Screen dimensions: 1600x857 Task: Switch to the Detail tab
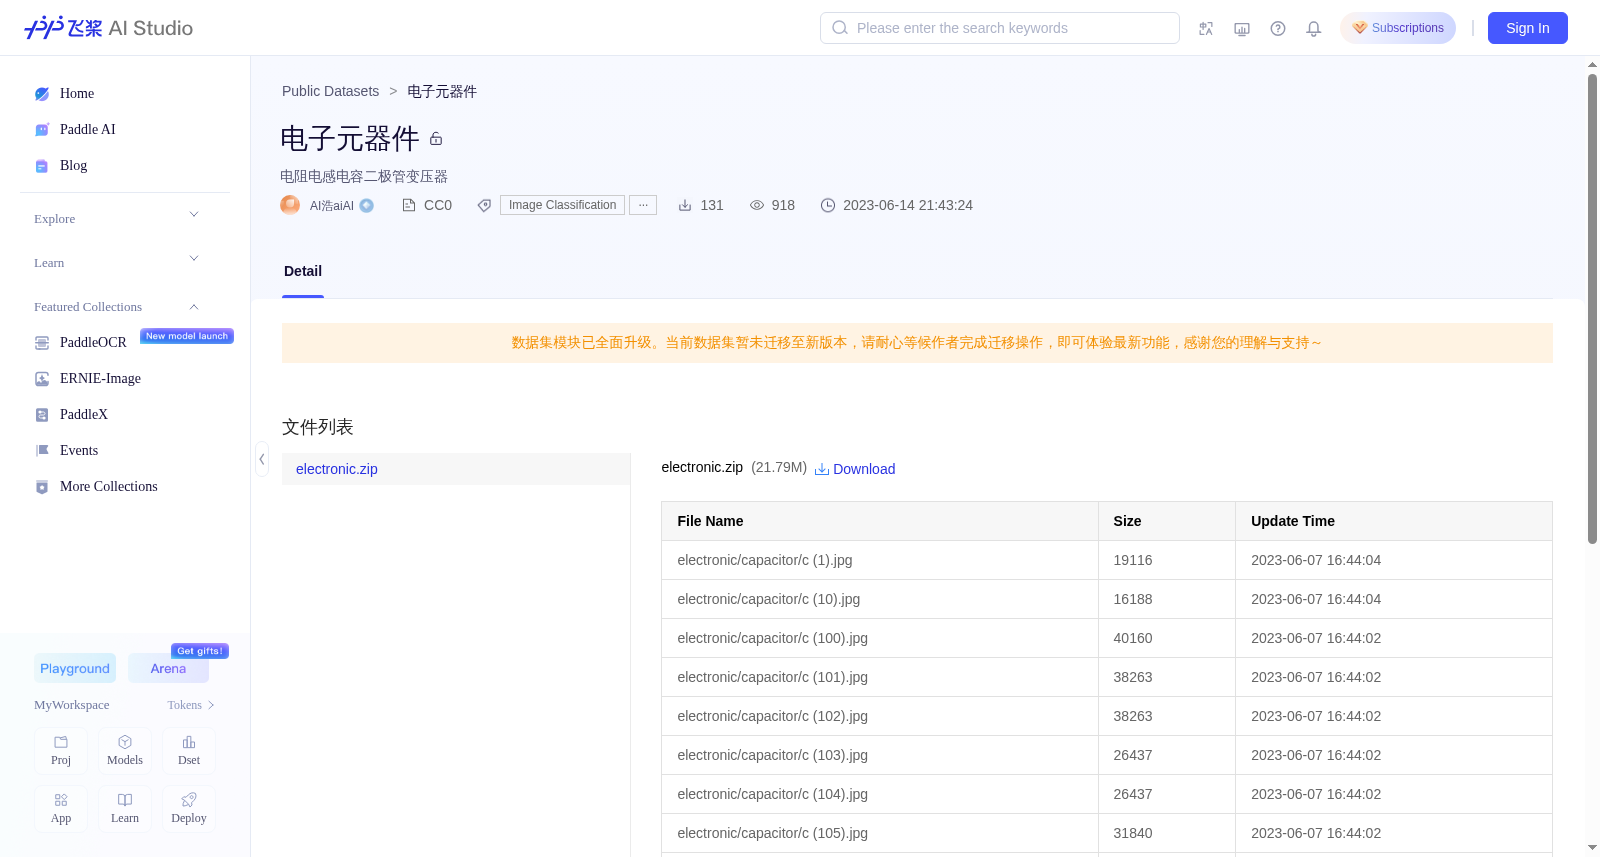[303, 271]
